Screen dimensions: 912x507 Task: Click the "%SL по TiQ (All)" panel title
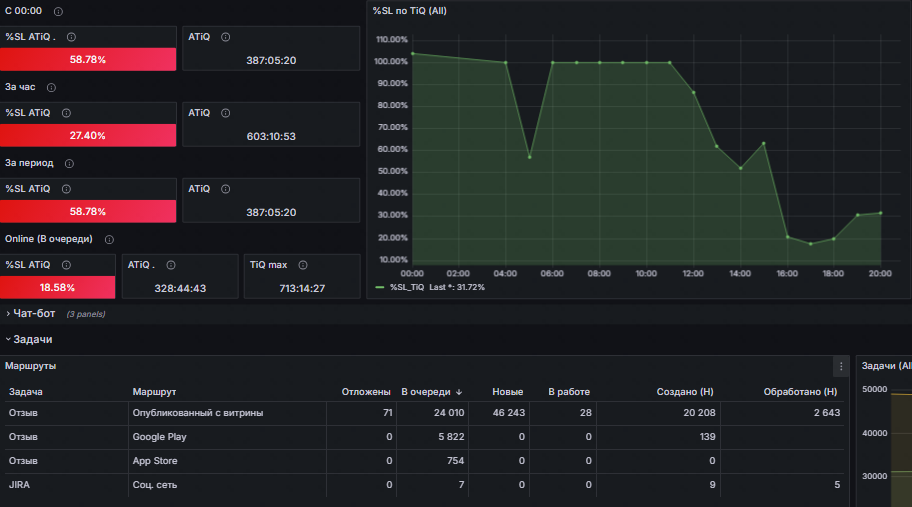click(410, 11)
